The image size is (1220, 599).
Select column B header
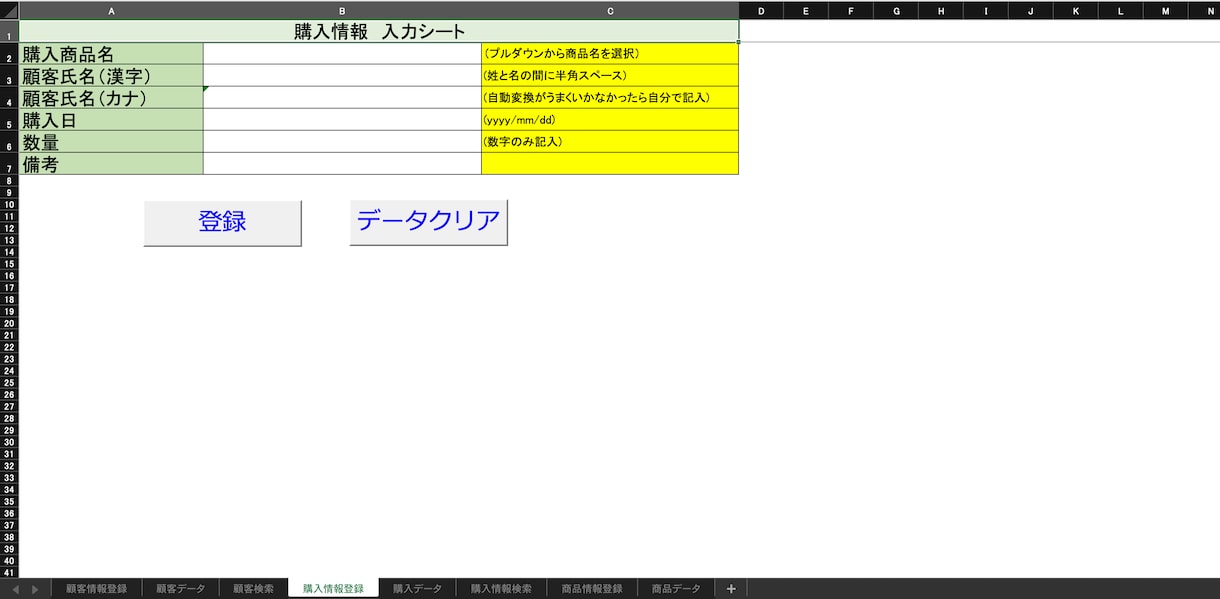(x=342, y=10)
